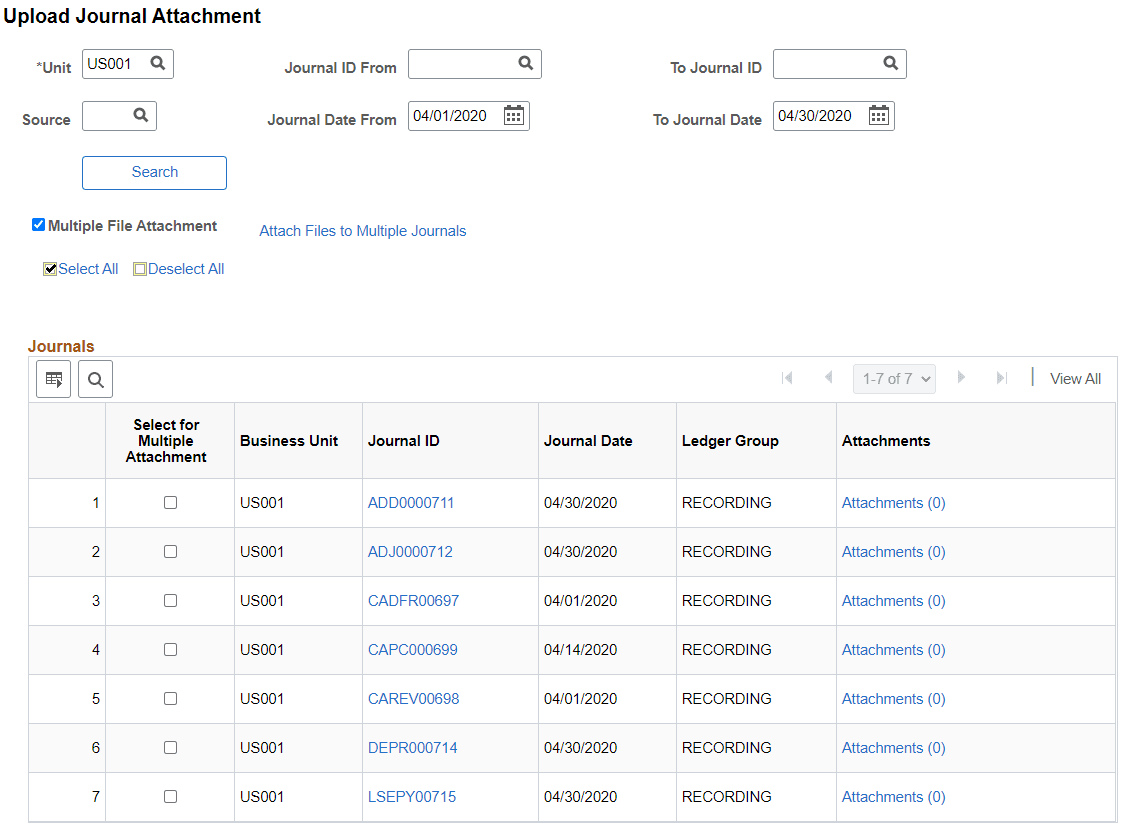Image resolution: width=1144 pixels, height=836 pixels.
Task: Click the Search button
Action: click(154, 172)
